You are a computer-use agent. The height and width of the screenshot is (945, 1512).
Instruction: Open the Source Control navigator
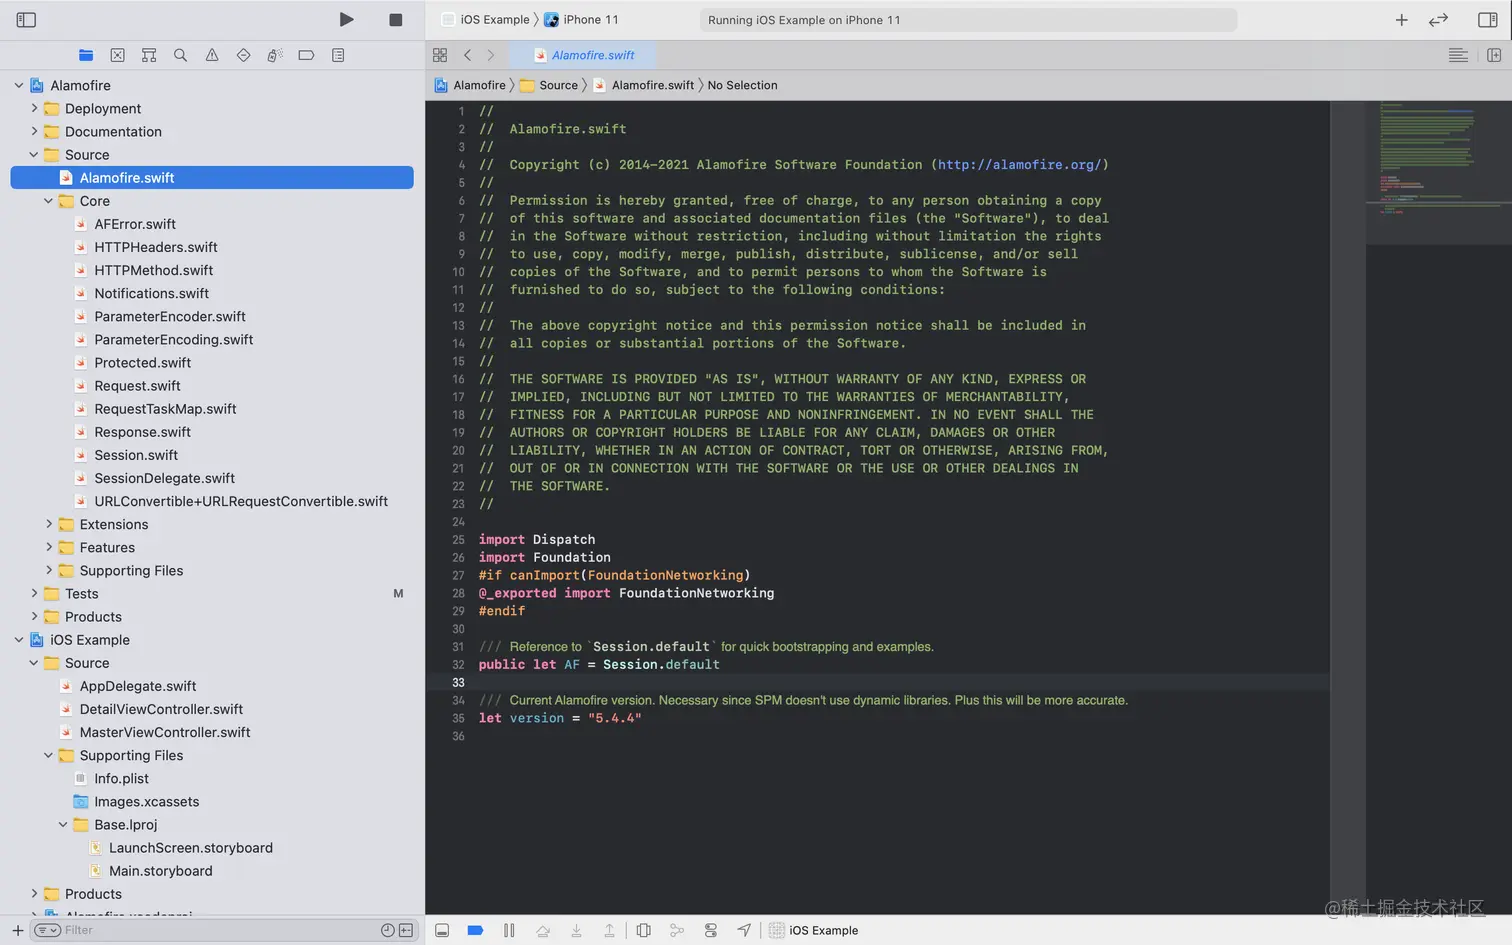[x=117, y=55]
